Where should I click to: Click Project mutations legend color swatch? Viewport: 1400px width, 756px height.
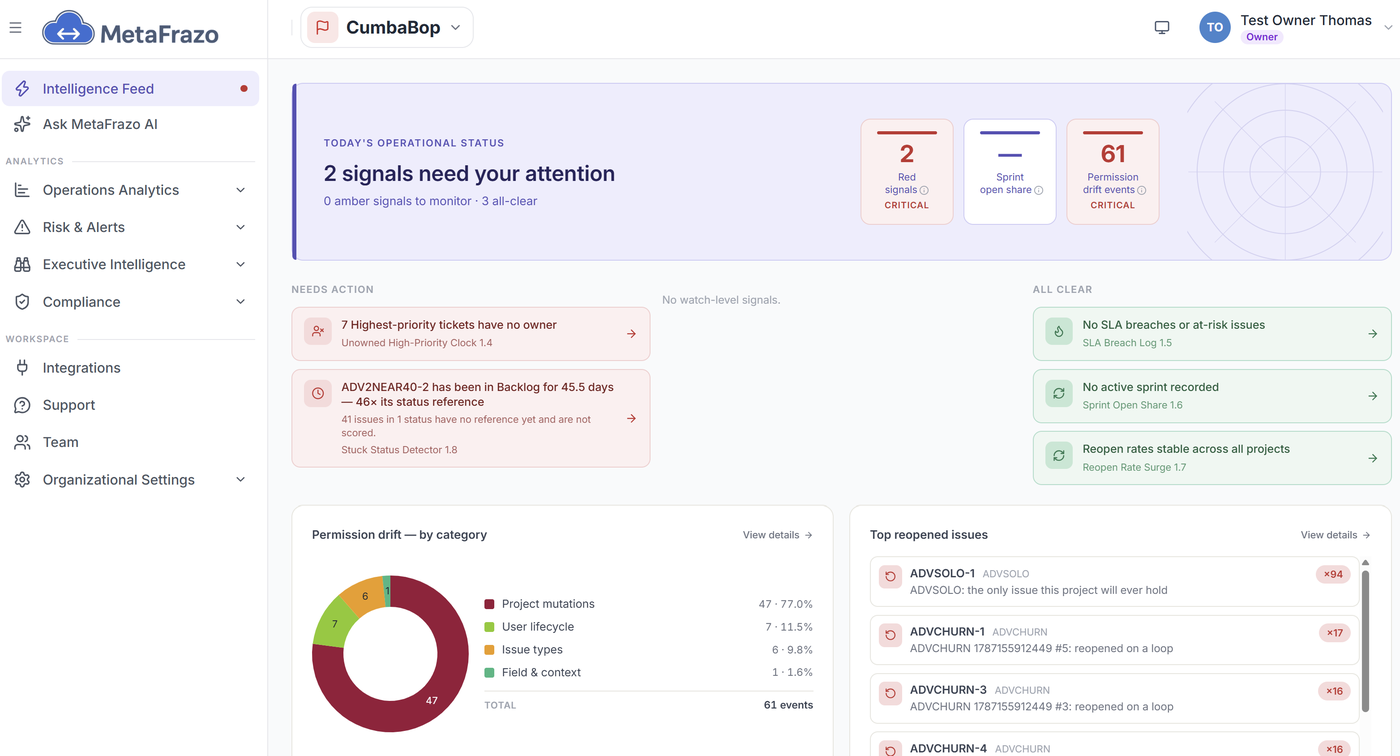pyautogui.click(x=489, y=604)
